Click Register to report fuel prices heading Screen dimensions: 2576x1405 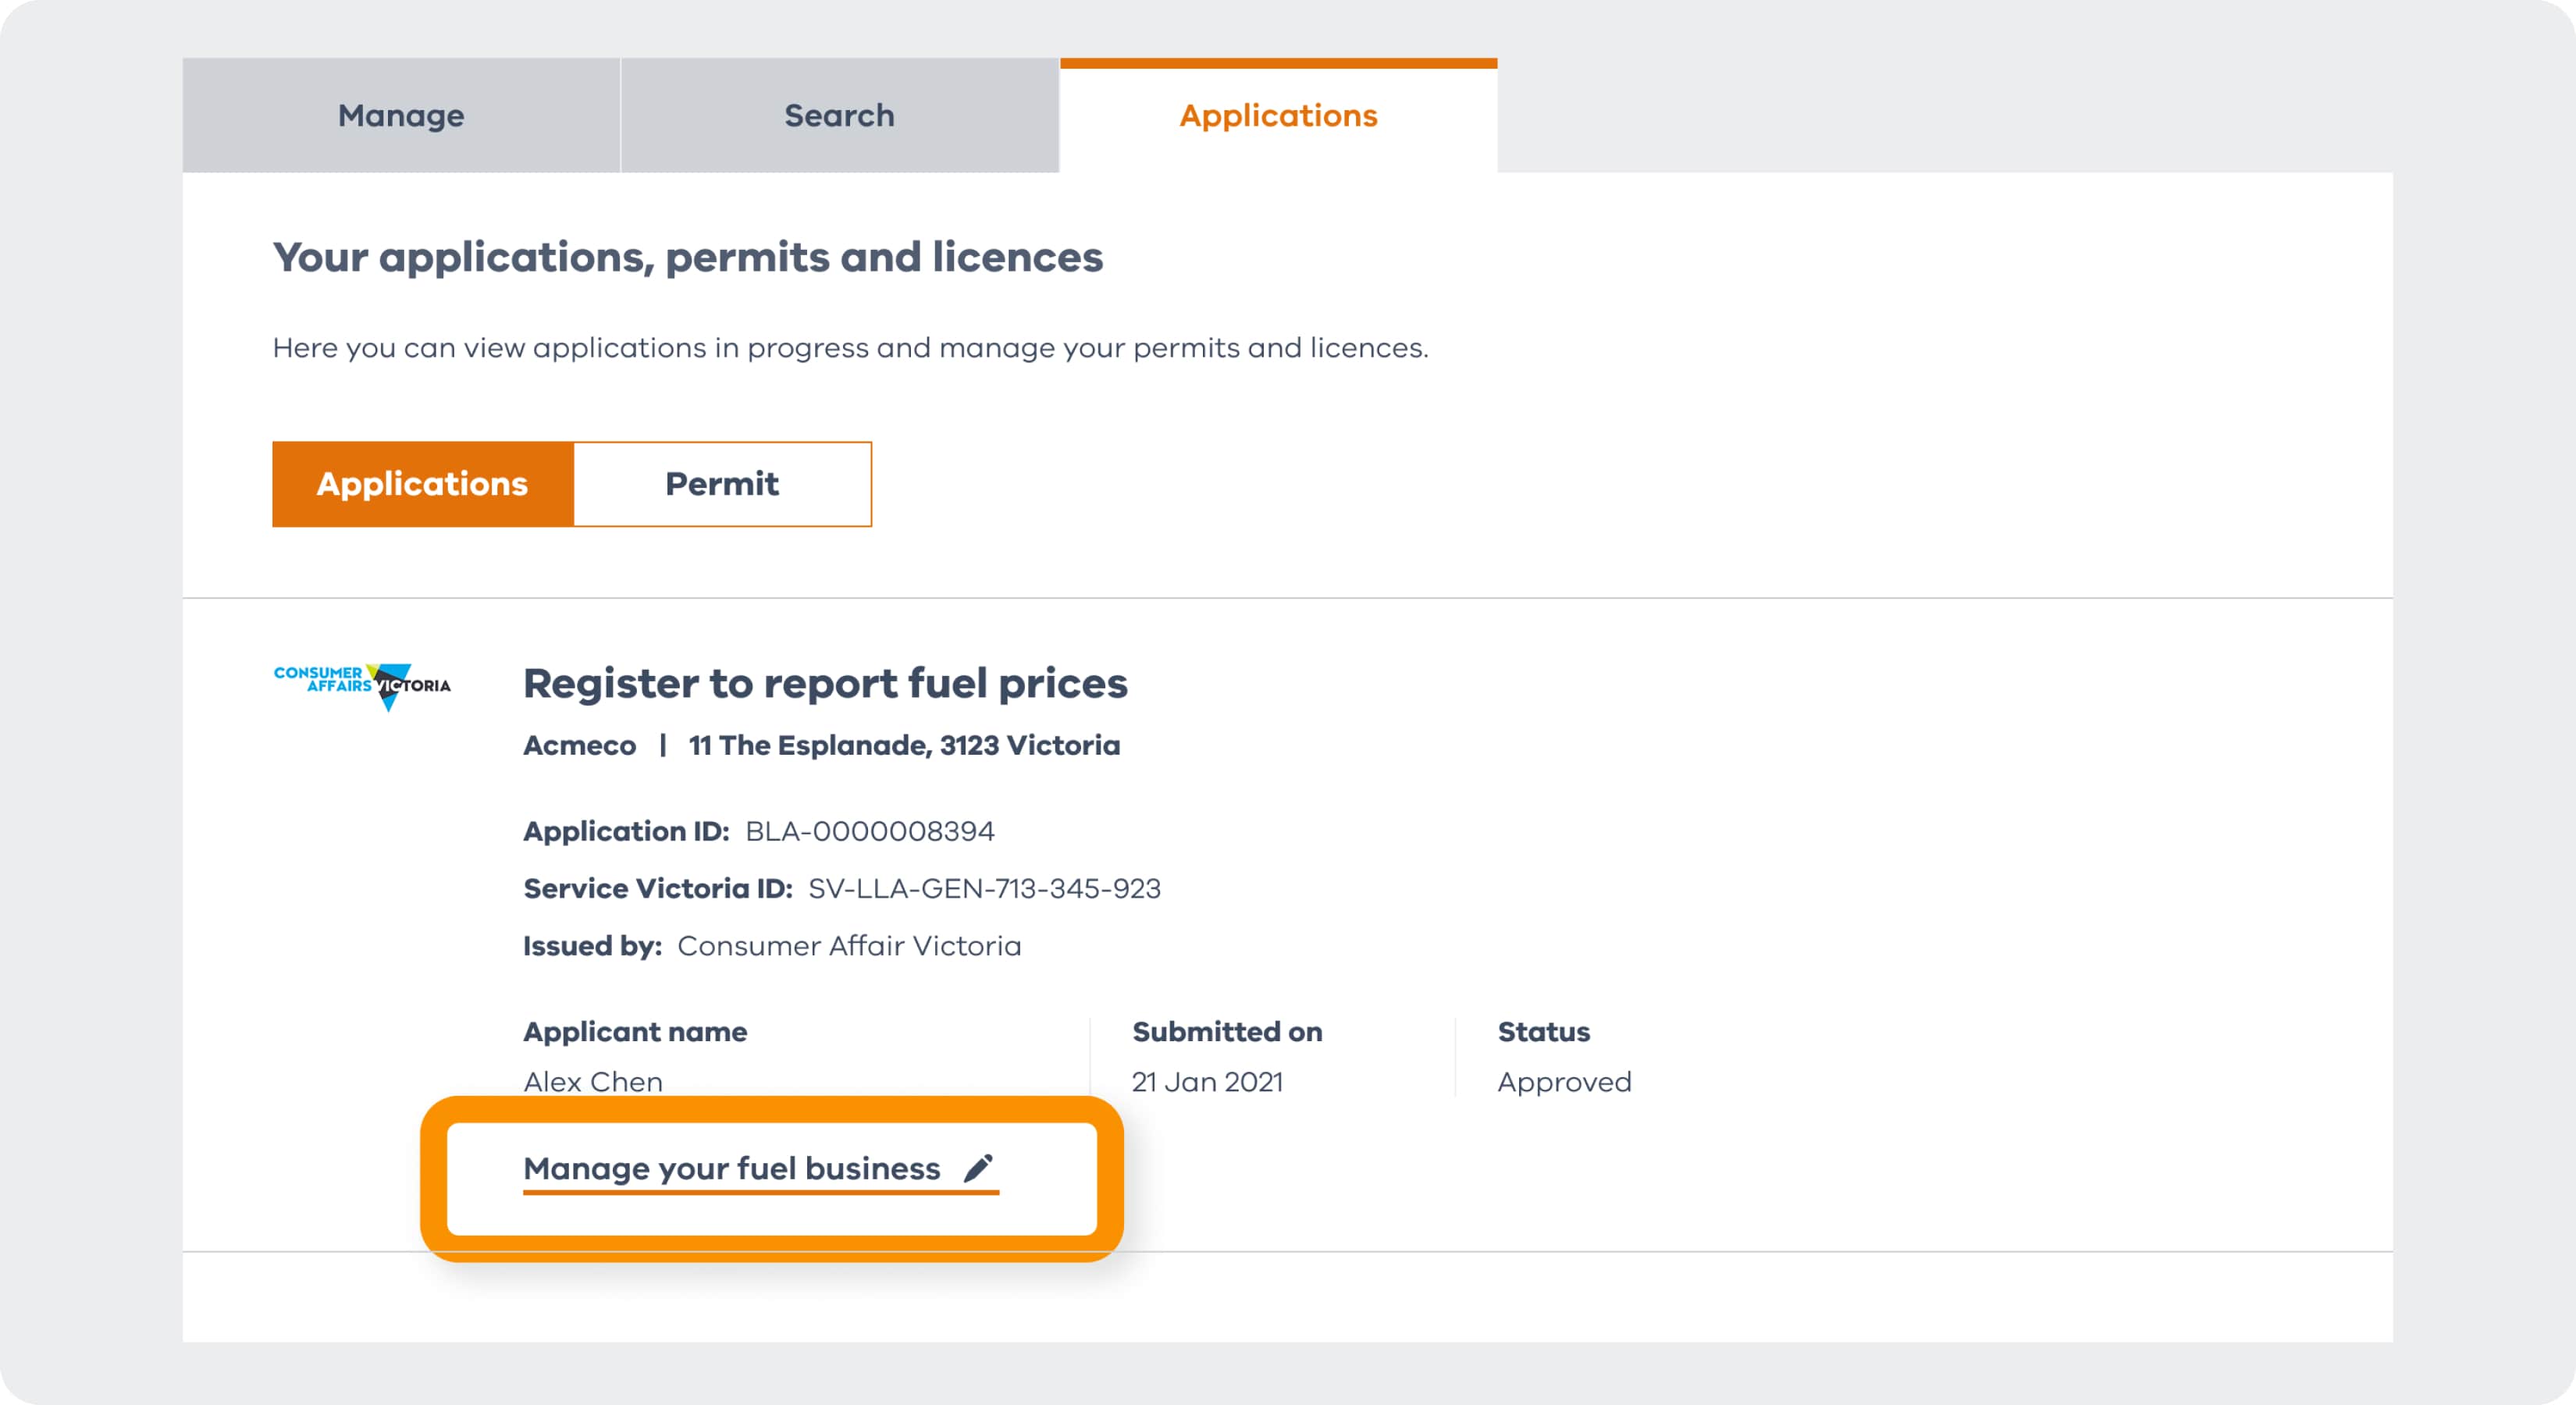pyautogui.click(x=825, y=684)
